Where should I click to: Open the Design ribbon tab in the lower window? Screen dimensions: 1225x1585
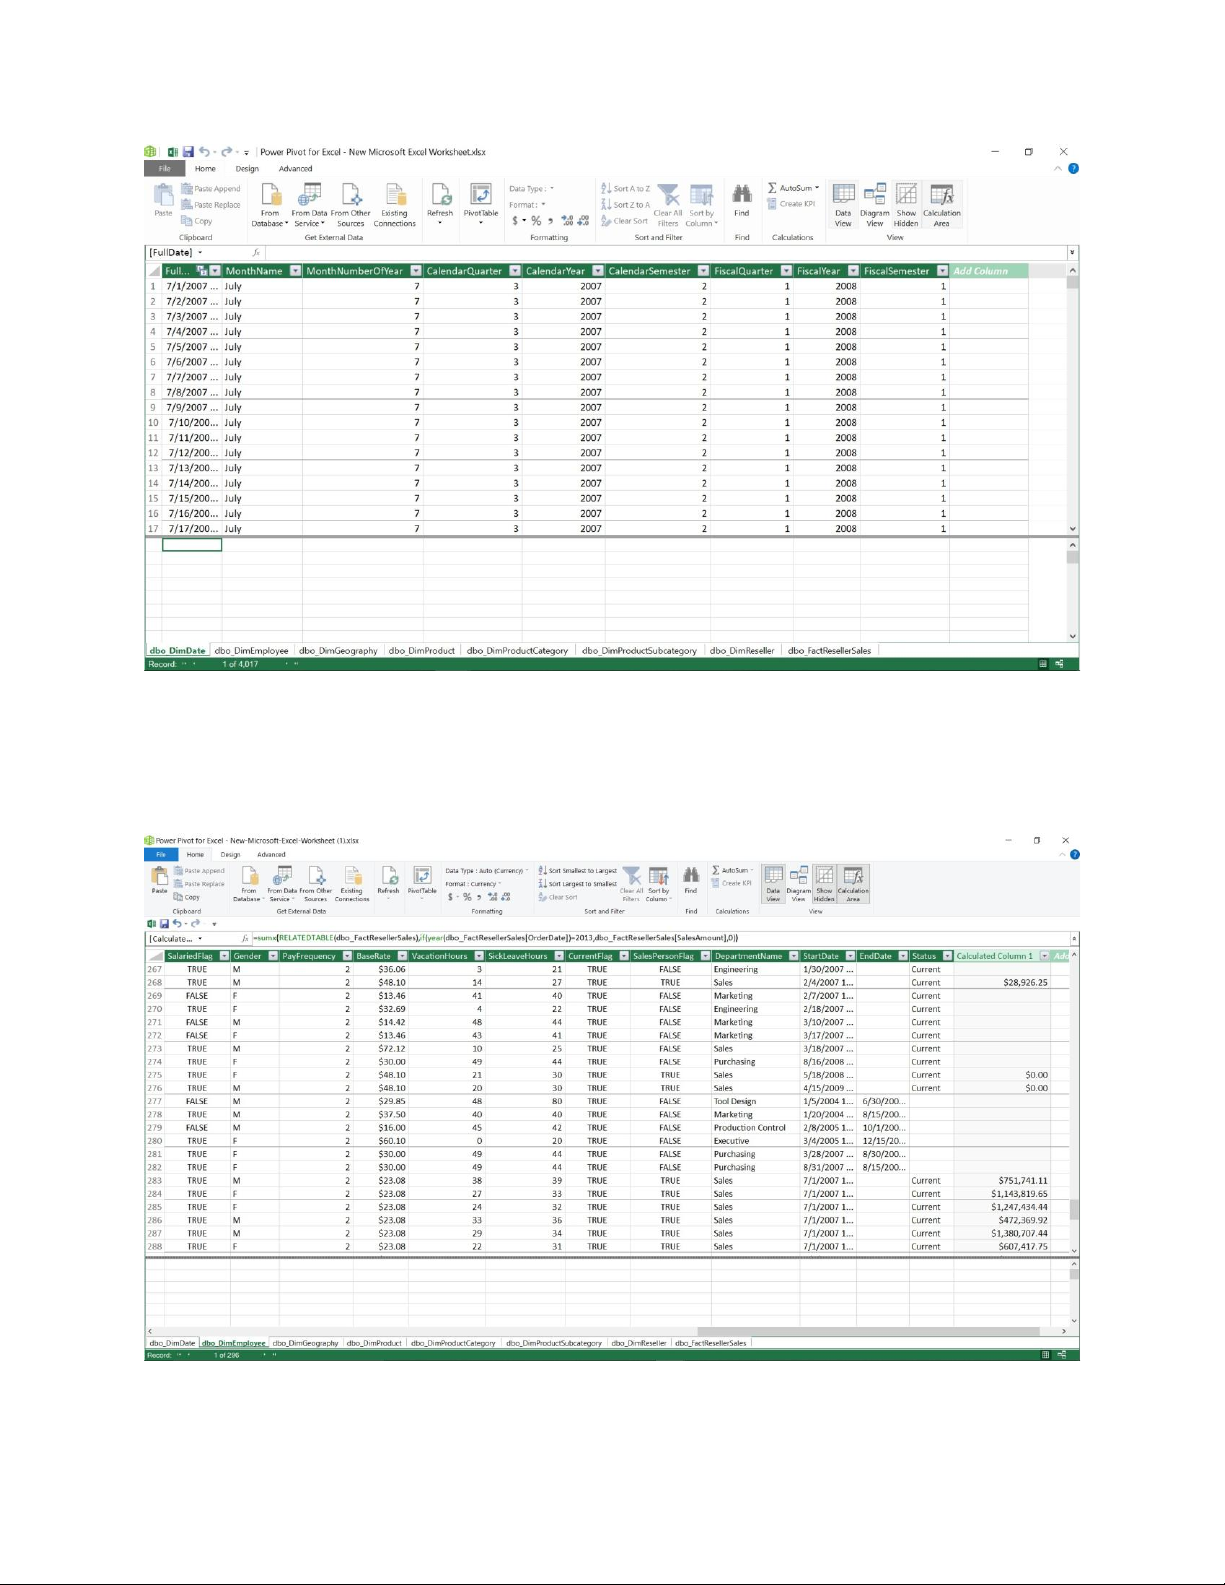(230, 855)
